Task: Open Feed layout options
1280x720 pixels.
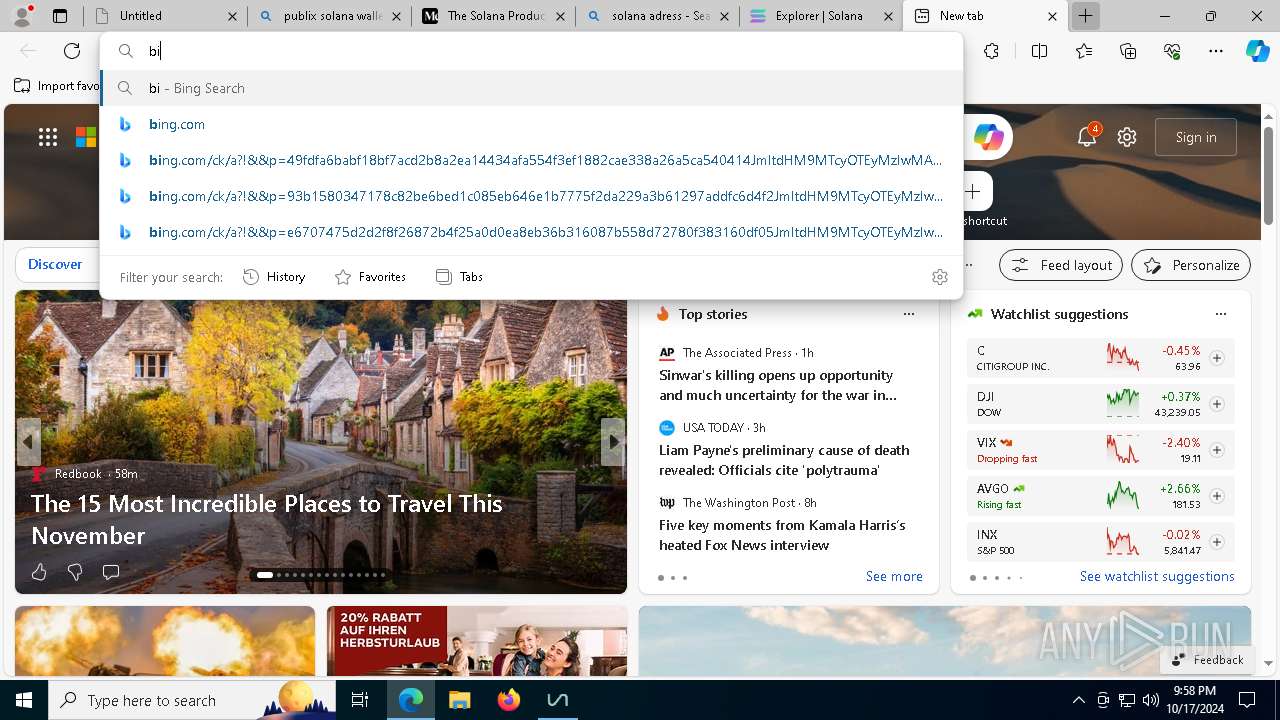Action: 1061,265
